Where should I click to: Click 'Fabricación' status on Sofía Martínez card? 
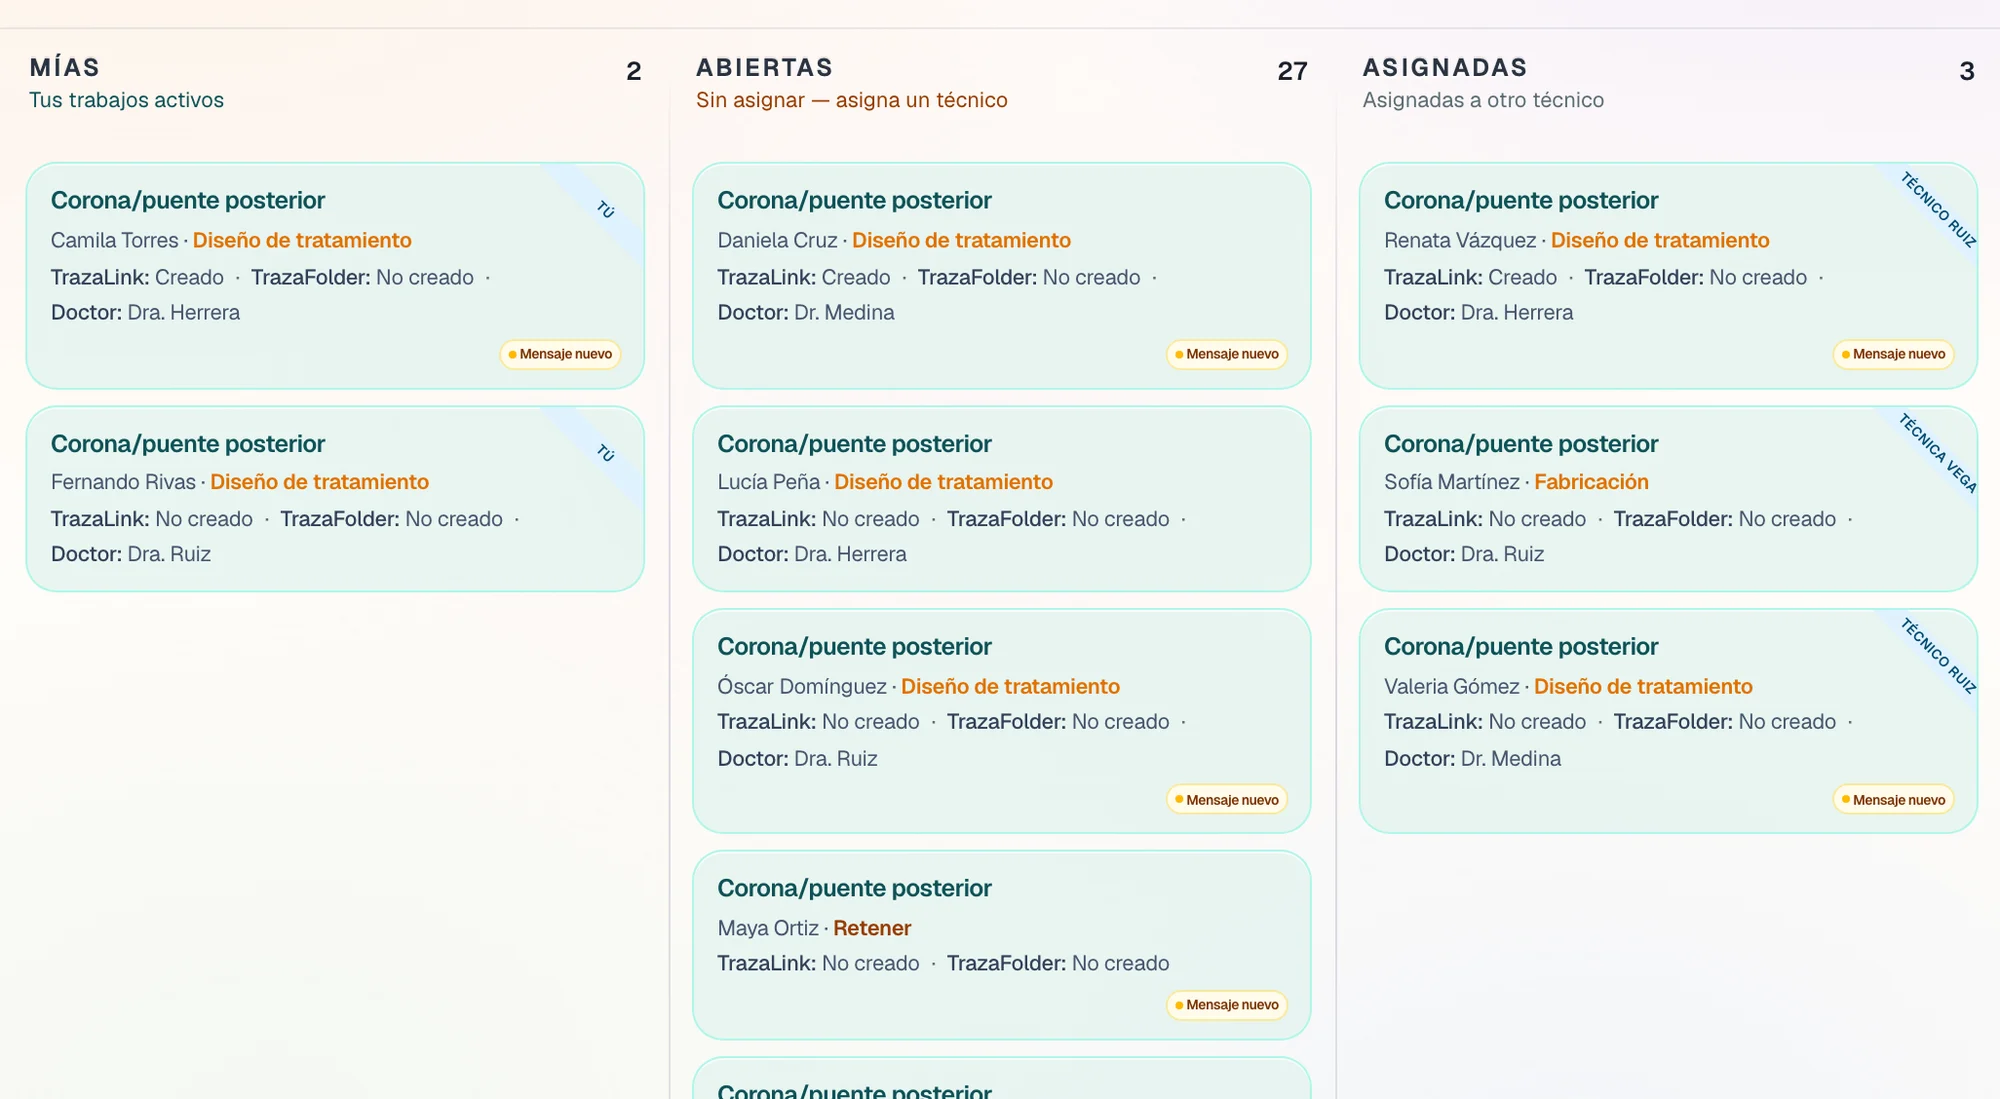(x=1591, y=482)
